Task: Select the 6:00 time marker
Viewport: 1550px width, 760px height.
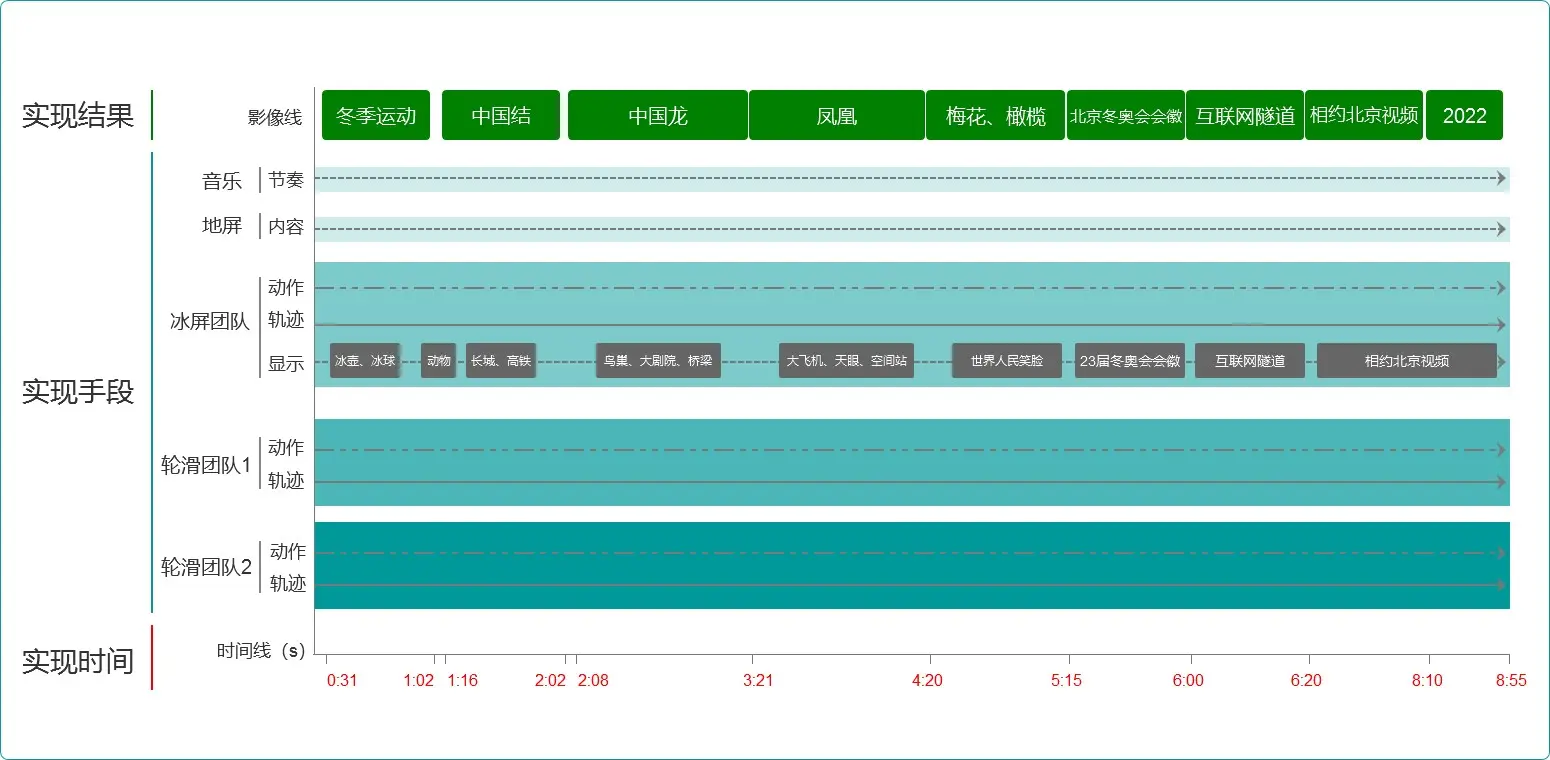Action: pos(1188,680)
